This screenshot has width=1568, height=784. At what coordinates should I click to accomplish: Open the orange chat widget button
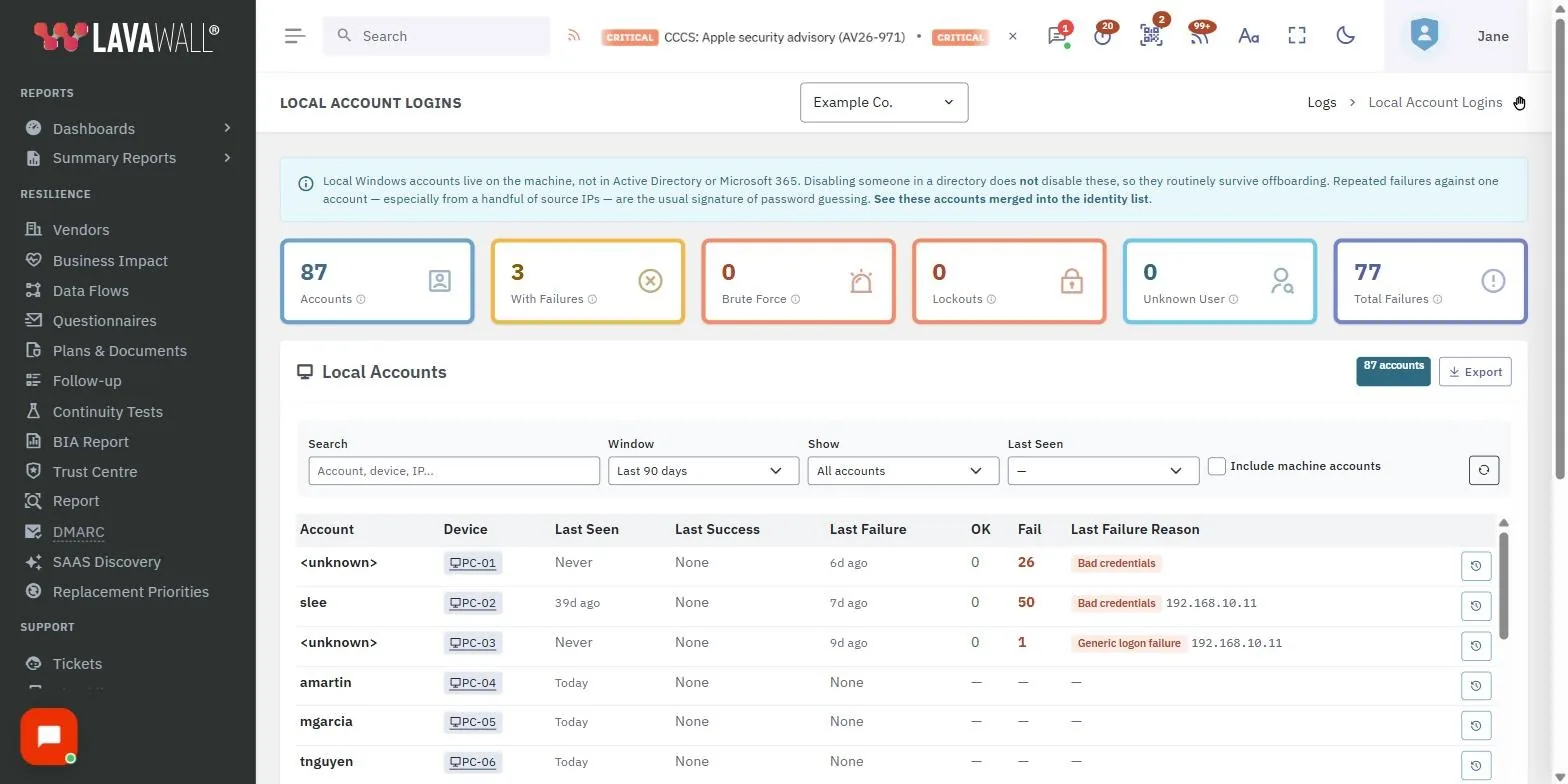coord(49,737)
